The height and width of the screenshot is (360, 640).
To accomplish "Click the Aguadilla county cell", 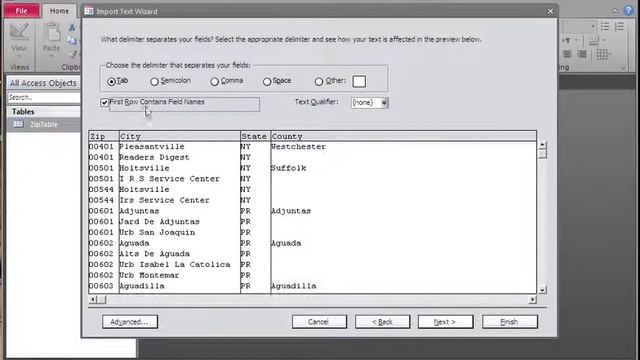I will tap(293, 286).
